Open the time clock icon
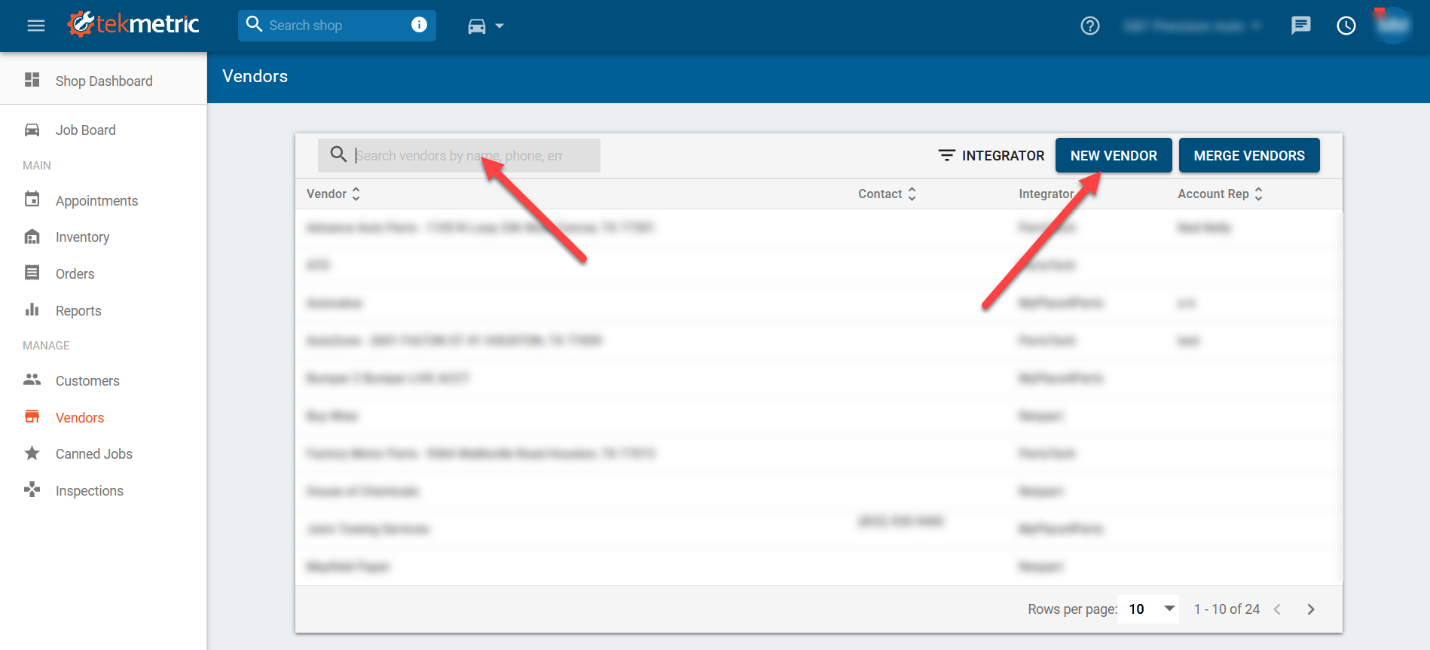 (x=1346, y=26)
